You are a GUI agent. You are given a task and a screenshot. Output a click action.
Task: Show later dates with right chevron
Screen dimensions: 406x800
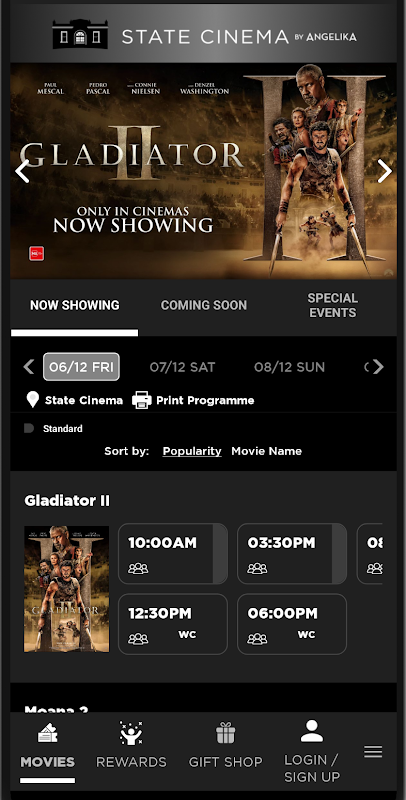click(x=377, y=367)
